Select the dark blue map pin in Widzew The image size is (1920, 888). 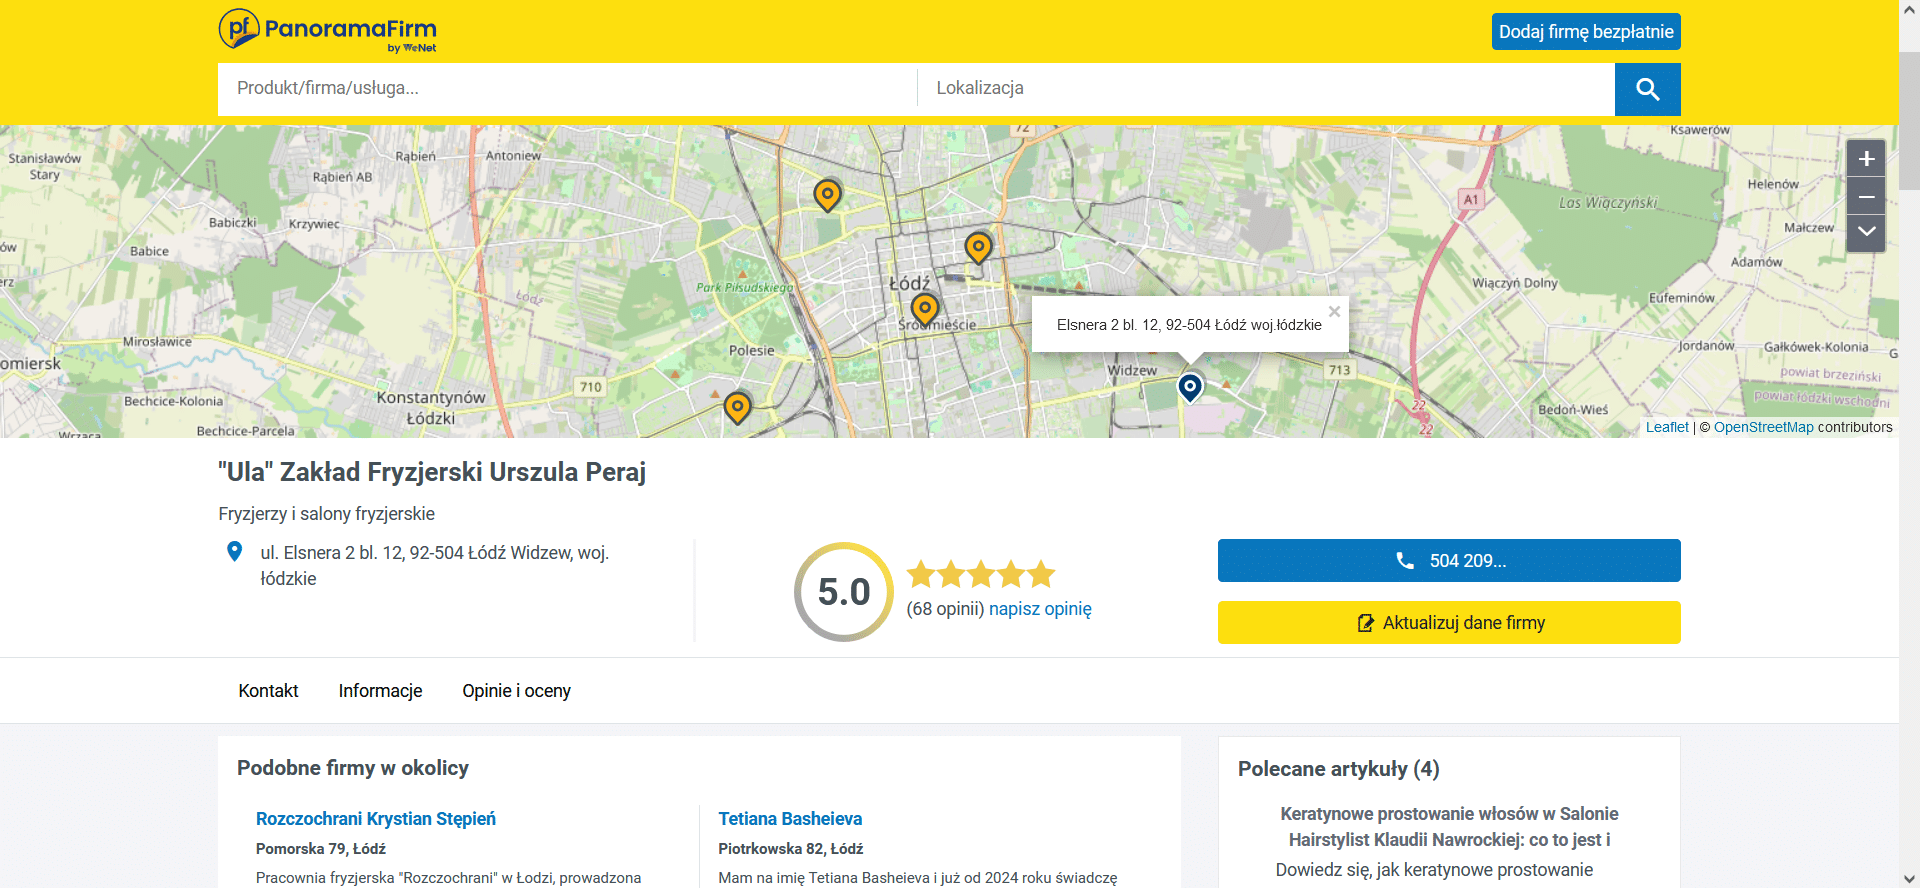(x=1189, y=386)
